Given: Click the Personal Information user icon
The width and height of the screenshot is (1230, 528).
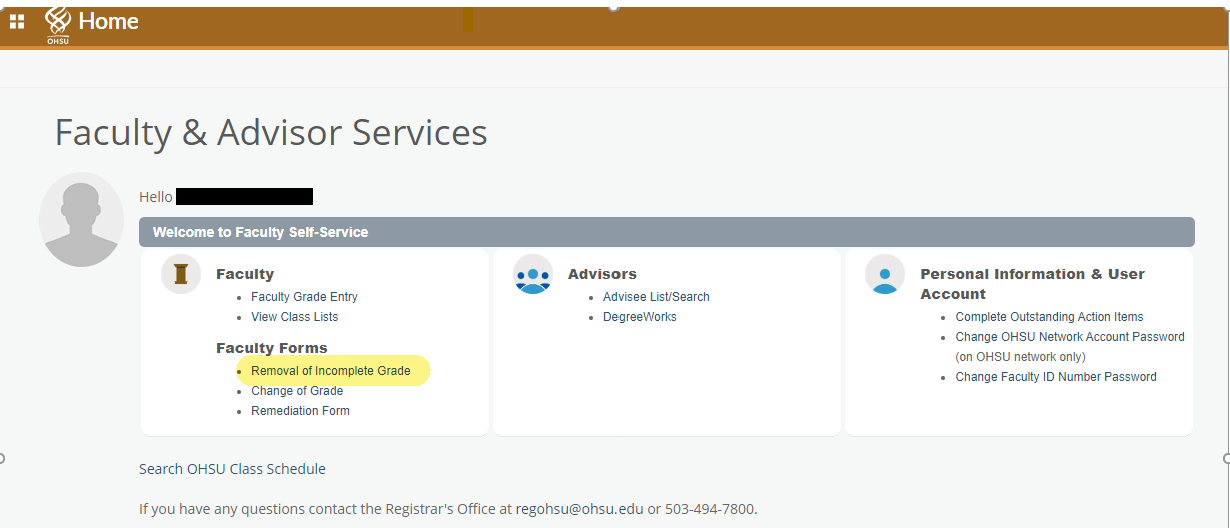Looking at the screenshot, I should (x=885, y=274).
